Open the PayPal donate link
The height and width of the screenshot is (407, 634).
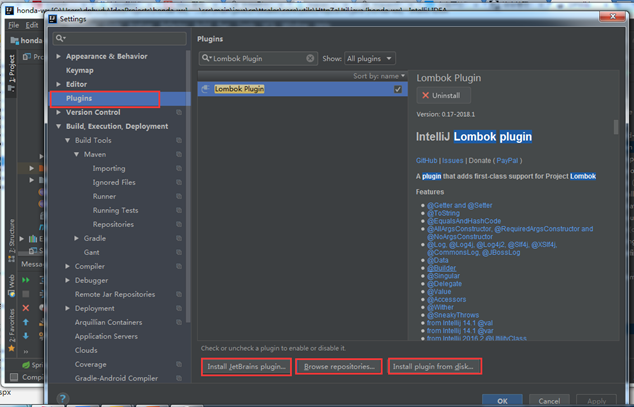[507, 160]
